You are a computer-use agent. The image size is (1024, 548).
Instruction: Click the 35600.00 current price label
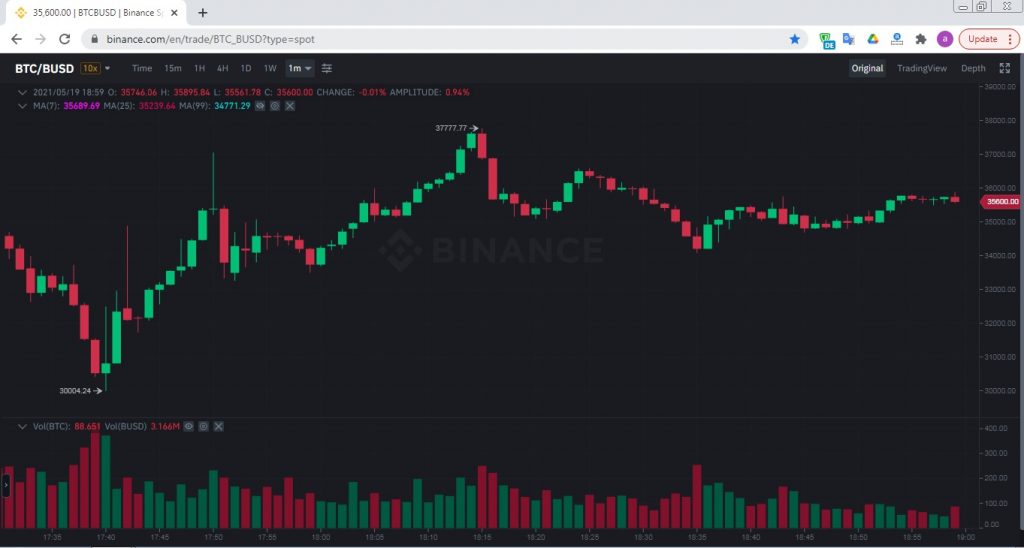1000,202
